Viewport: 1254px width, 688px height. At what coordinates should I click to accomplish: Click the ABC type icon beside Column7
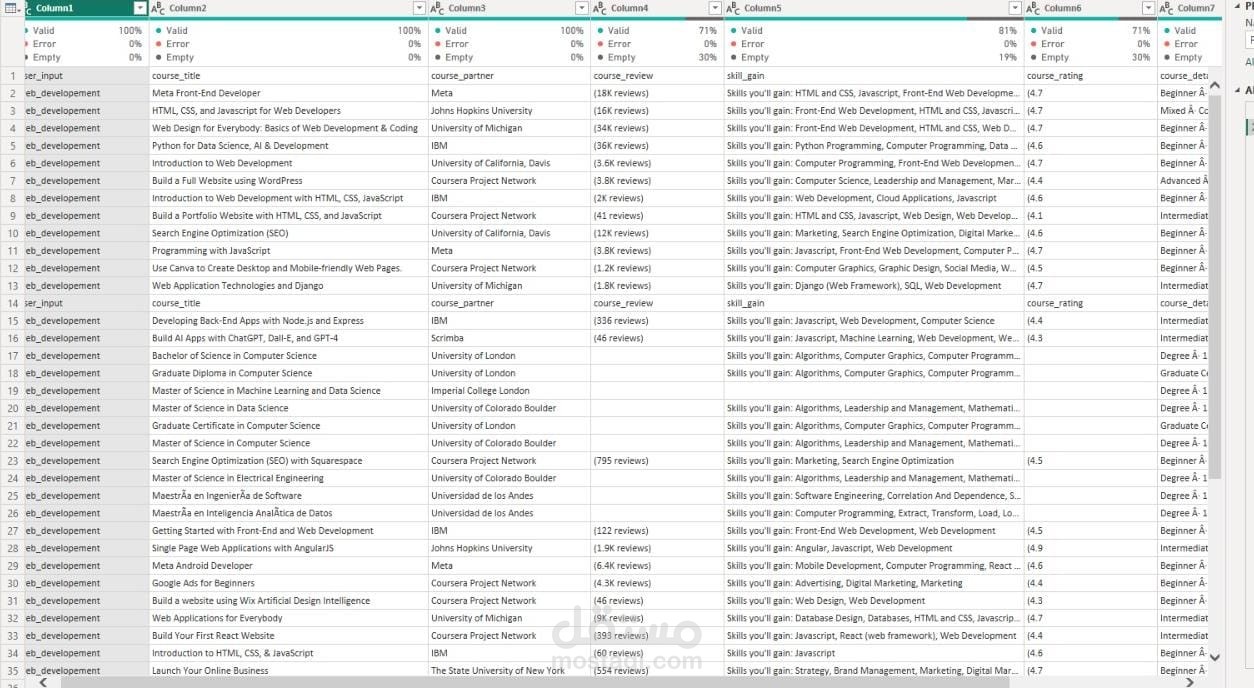click(x=1167, y=8)
